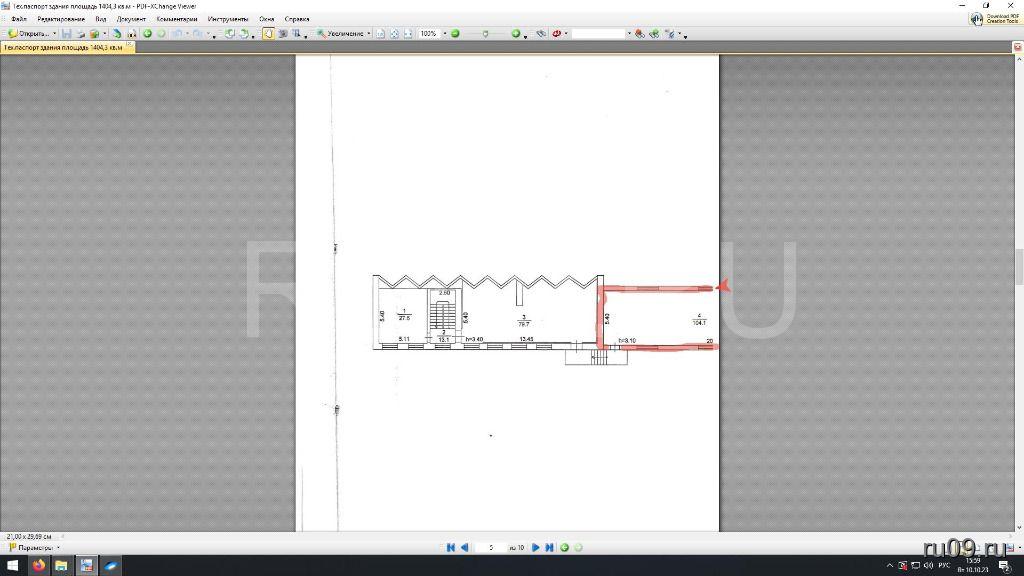Click the Save icon in the toolbar
Image resolution: width=1024 pixels, height=576 pixels.
(x=66, y=33)
